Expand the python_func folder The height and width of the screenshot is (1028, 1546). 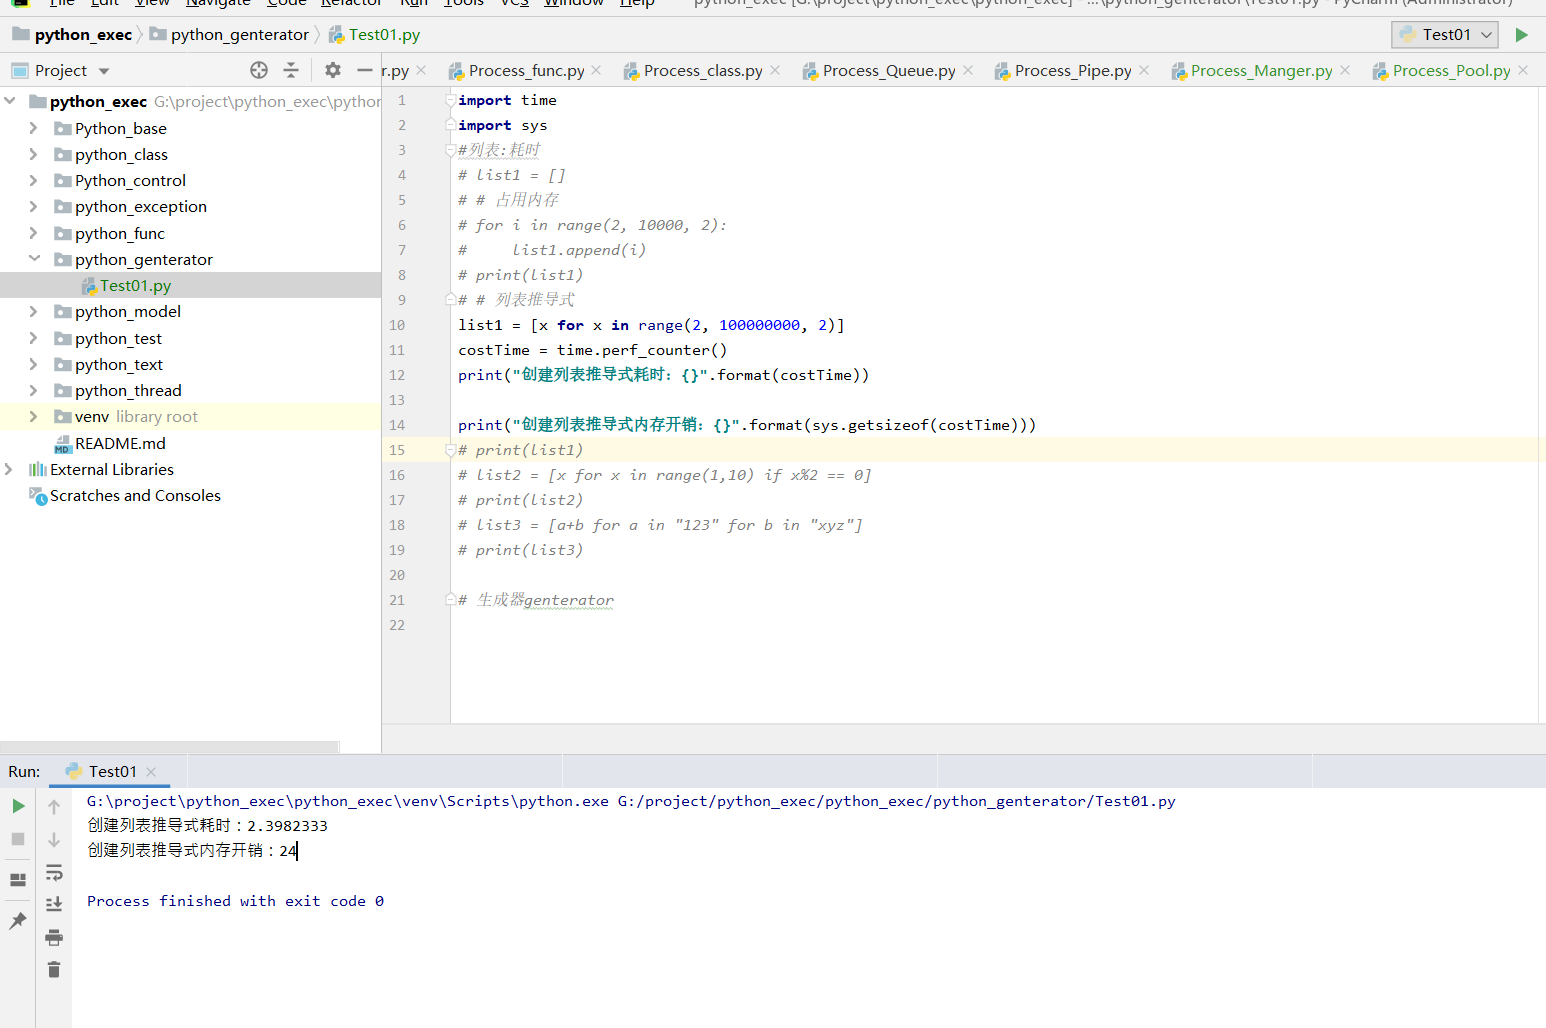[x=34, y=233]
